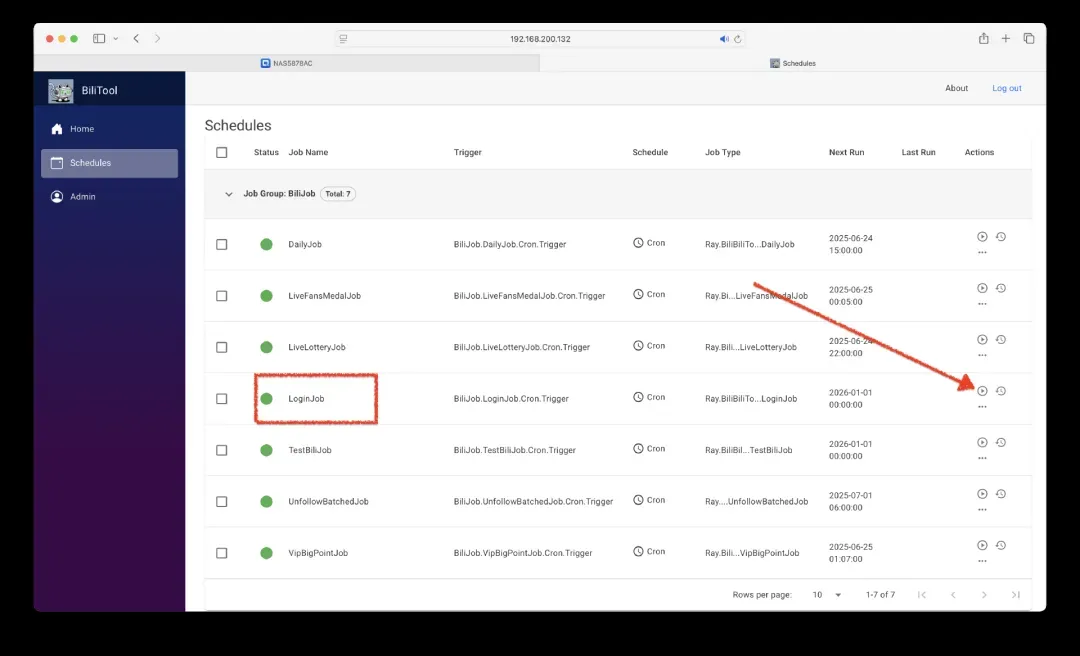This screenshot has width=1080, height=656.
Task: Reload the page in the address bar
Action: (x=738, y=39)
